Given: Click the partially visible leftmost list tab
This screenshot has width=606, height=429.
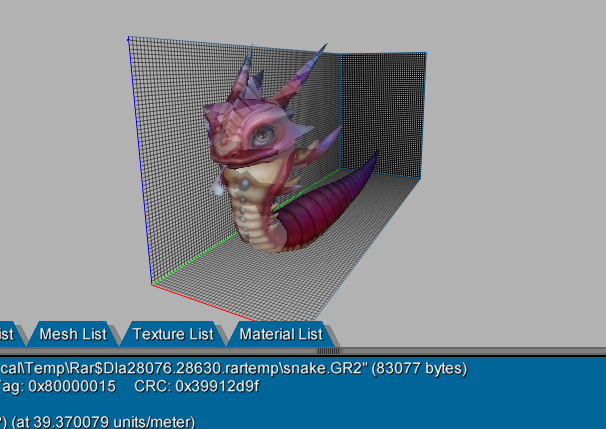Looking at the screenshot, I should pos(8,333).
